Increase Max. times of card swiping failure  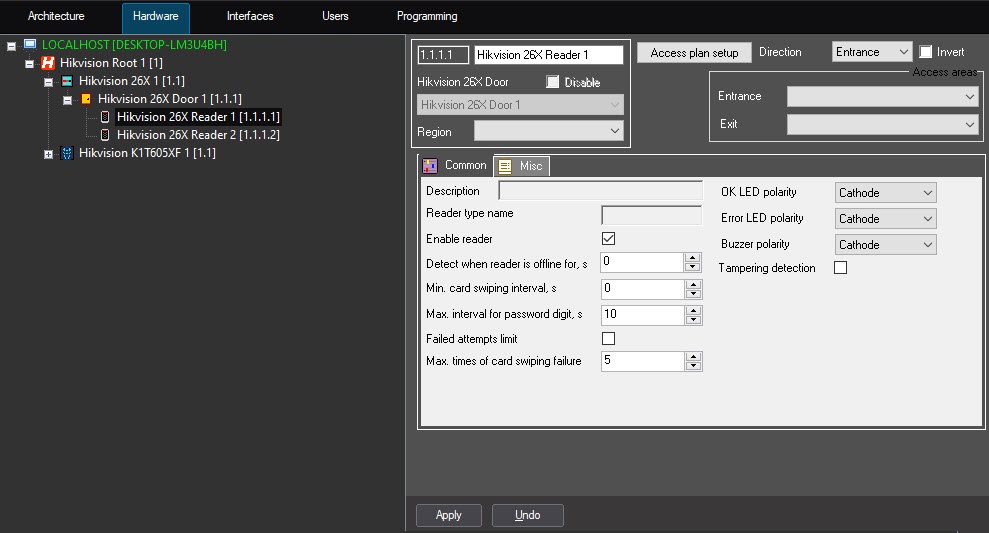692,356
